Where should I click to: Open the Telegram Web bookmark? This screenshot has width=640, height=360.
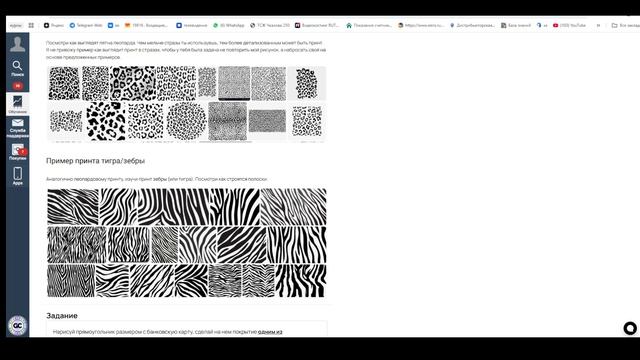(86, 25)
